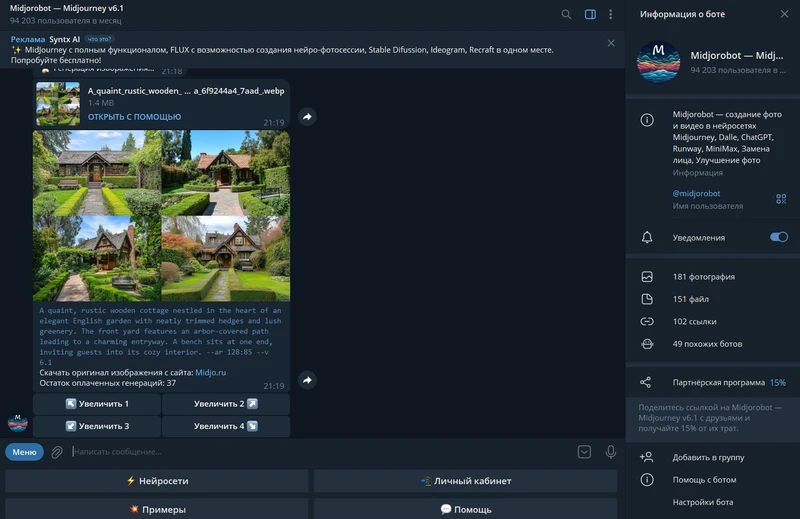The width and height of the screenshot is (800, 519).
Task: Click the file icon beside 151 файл
Action: pos(647,299)
